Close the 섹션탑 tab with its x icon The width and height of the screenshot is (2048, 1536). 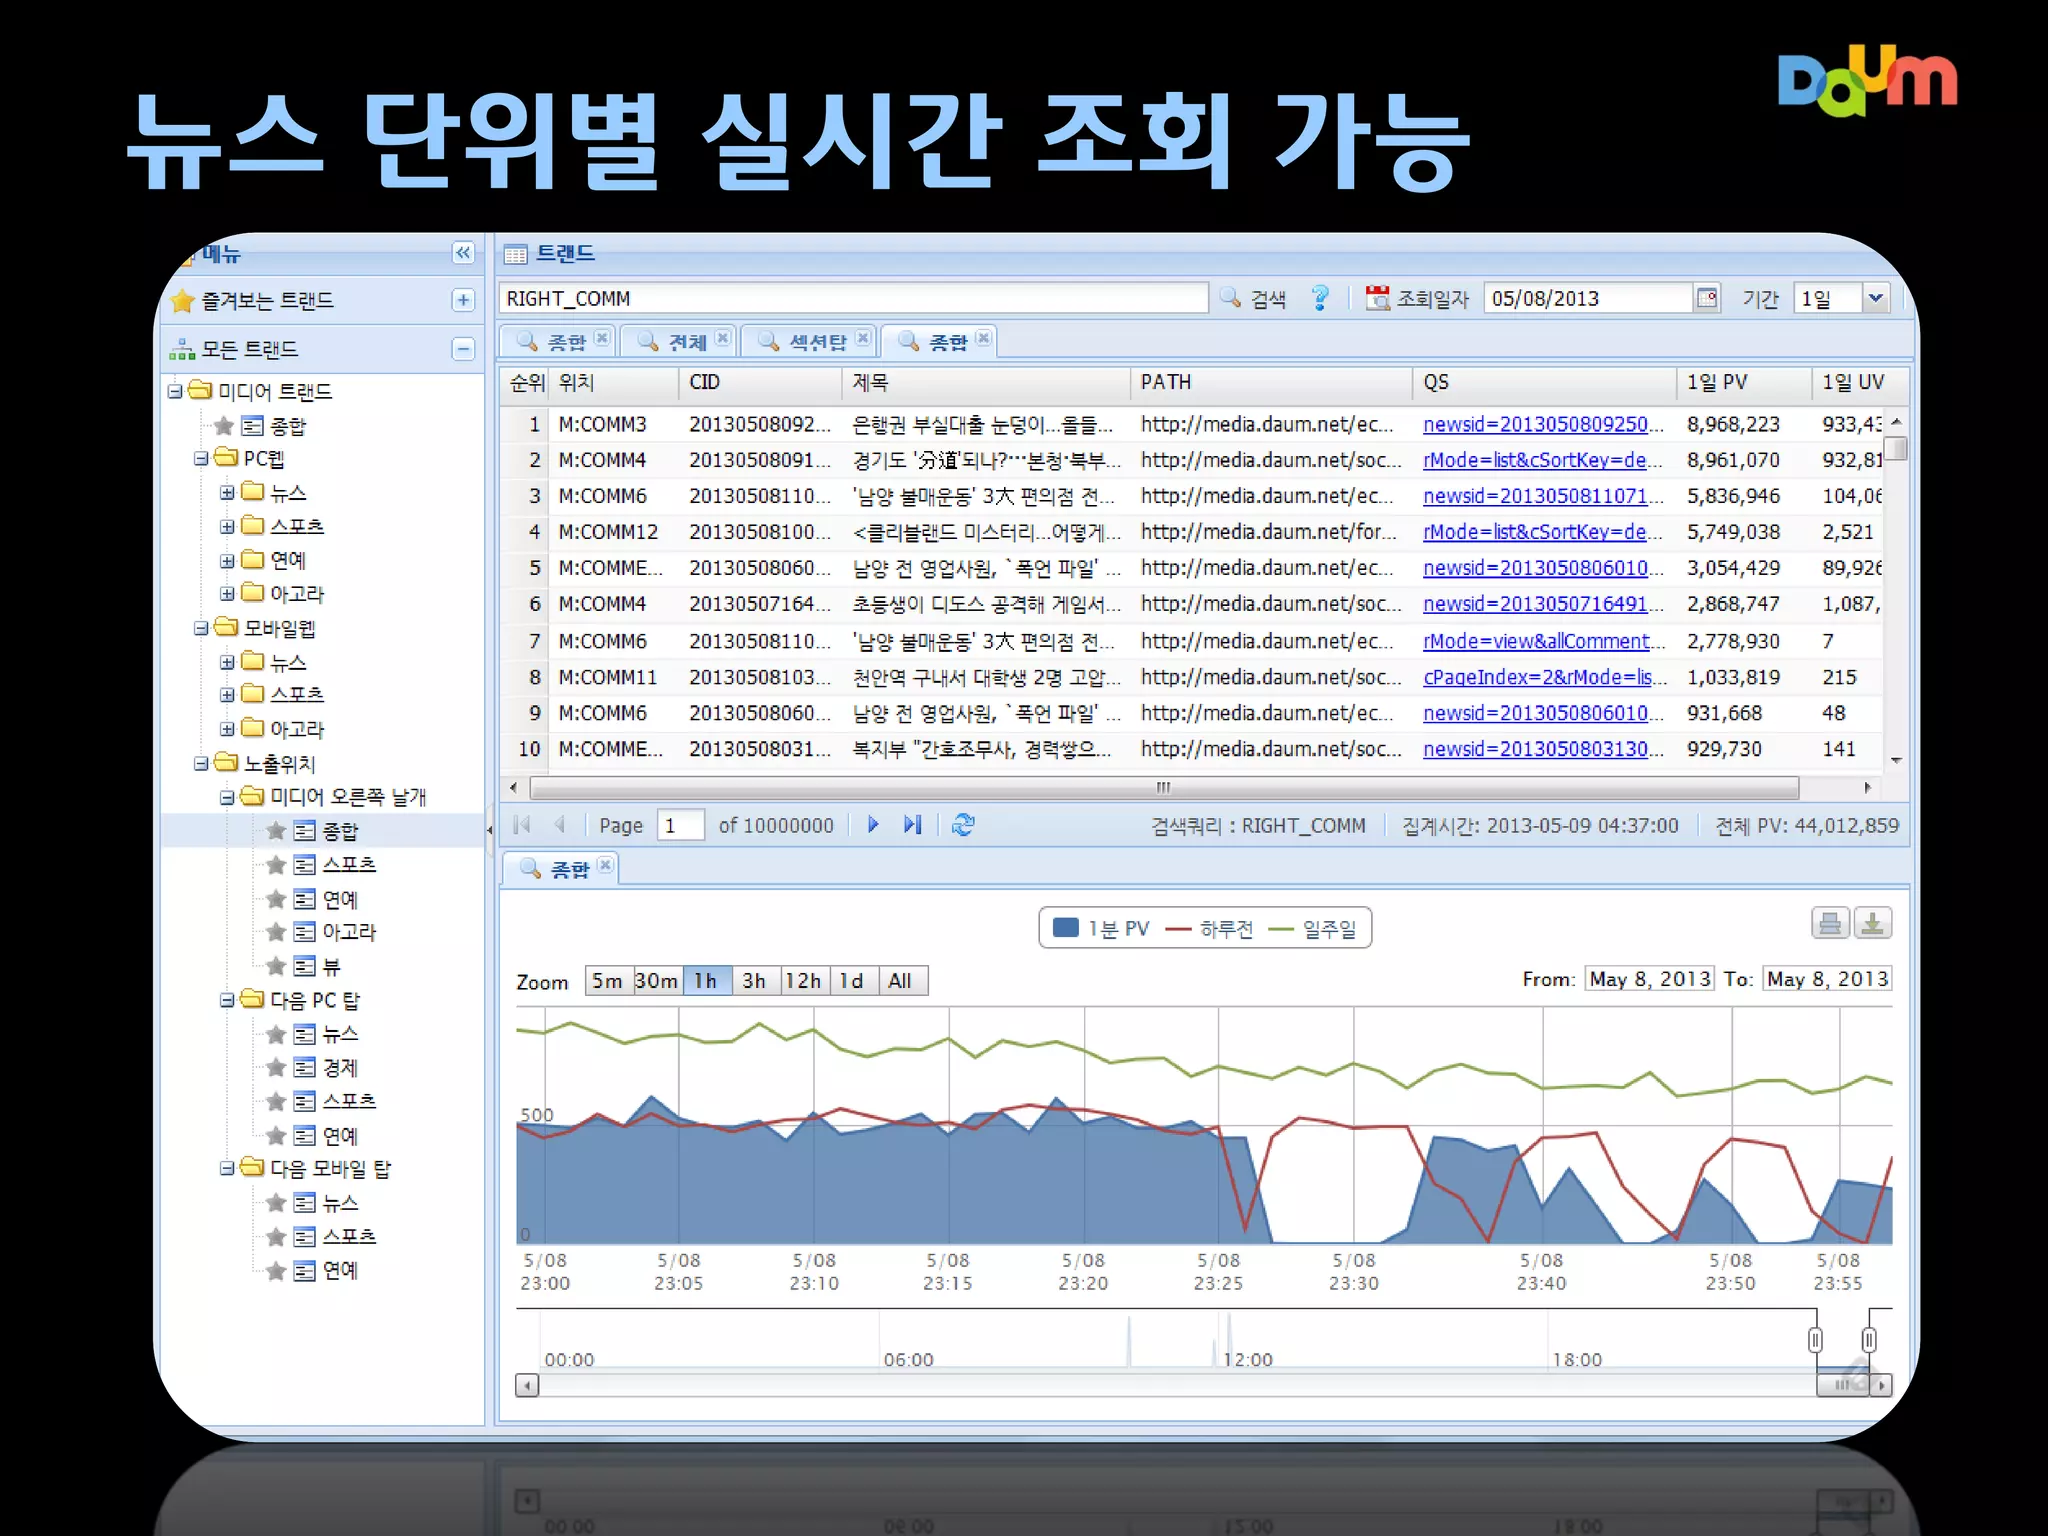coord(863,338)
